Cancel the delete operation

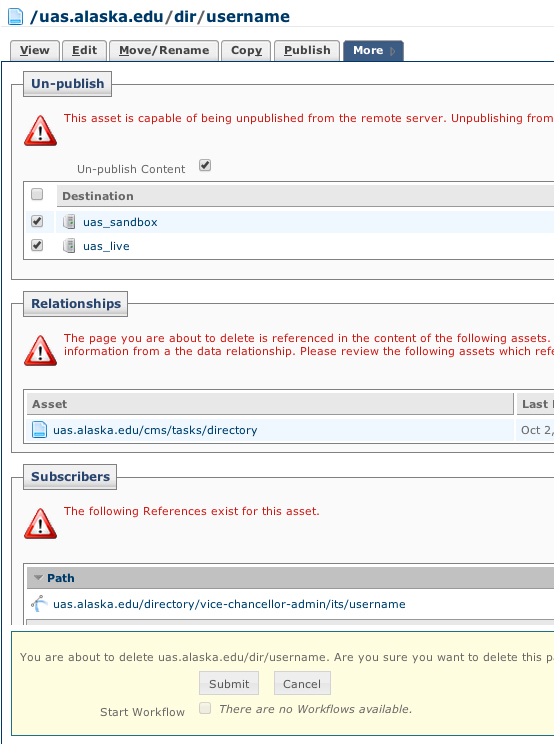[x=302, y=683]
